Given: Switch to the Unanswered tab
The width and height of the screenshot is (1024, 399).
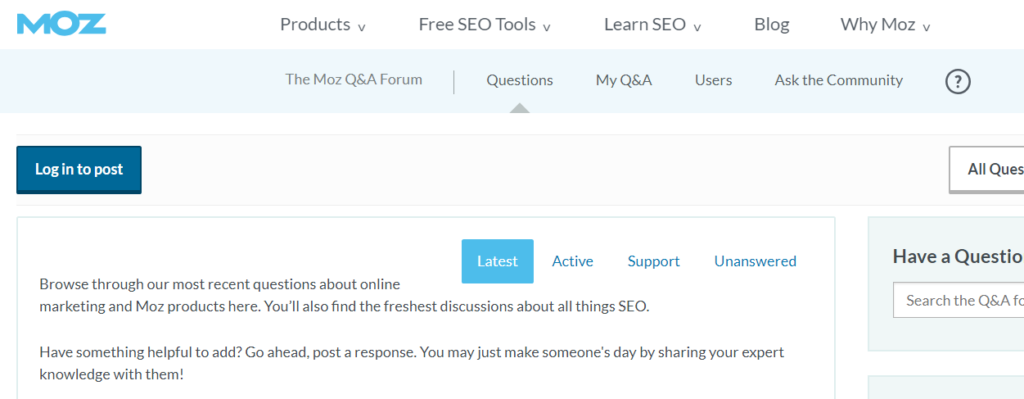Looking at the screenshot, I should (x=755, y=261).
